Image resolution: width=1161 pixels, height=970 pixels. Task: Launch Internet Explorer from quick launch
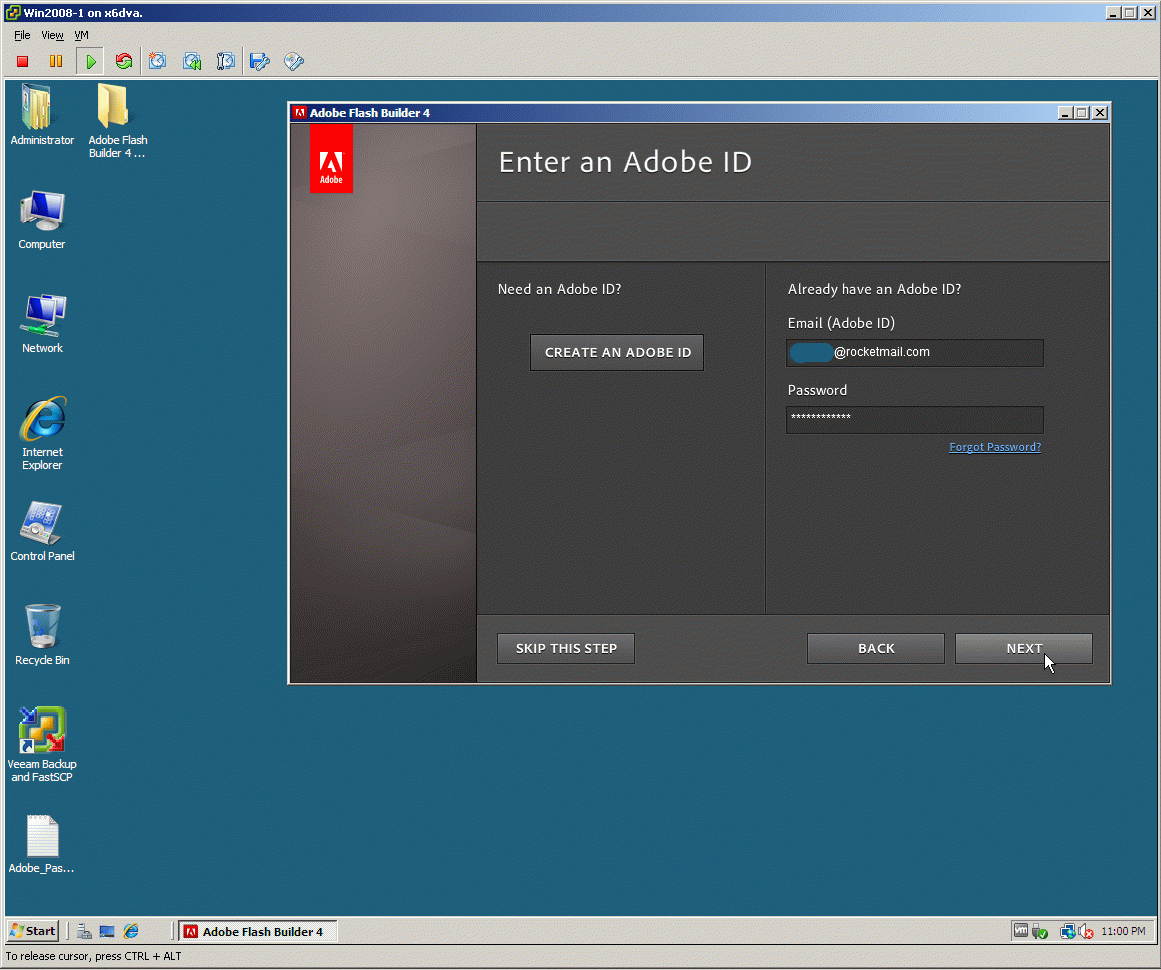pyautogui.click(x=131, y=931)
